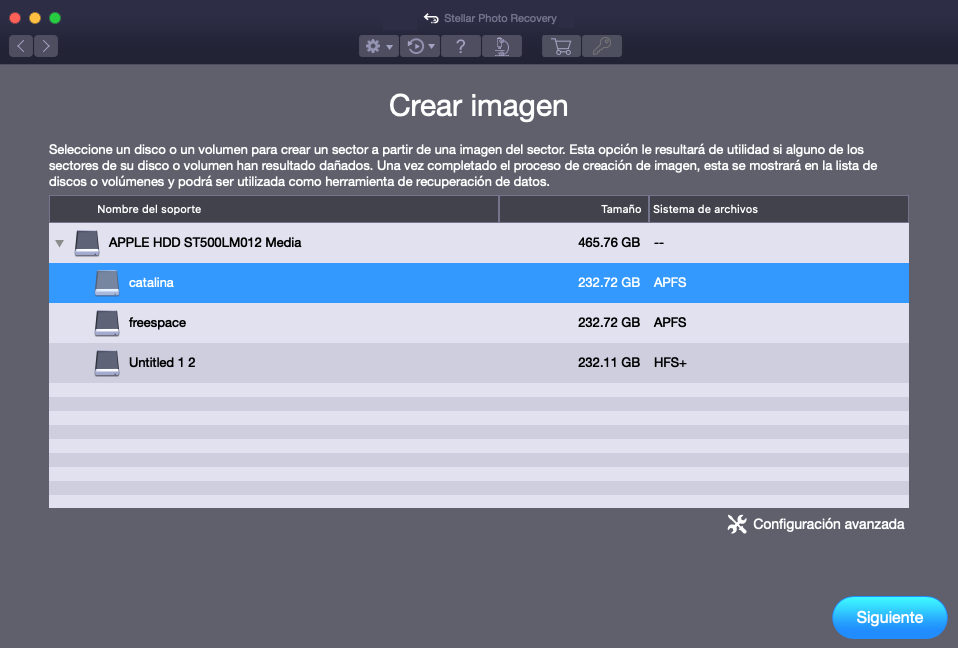Click the key activation icon
This screenshot has width=958, height=648.
coord(602,46)
